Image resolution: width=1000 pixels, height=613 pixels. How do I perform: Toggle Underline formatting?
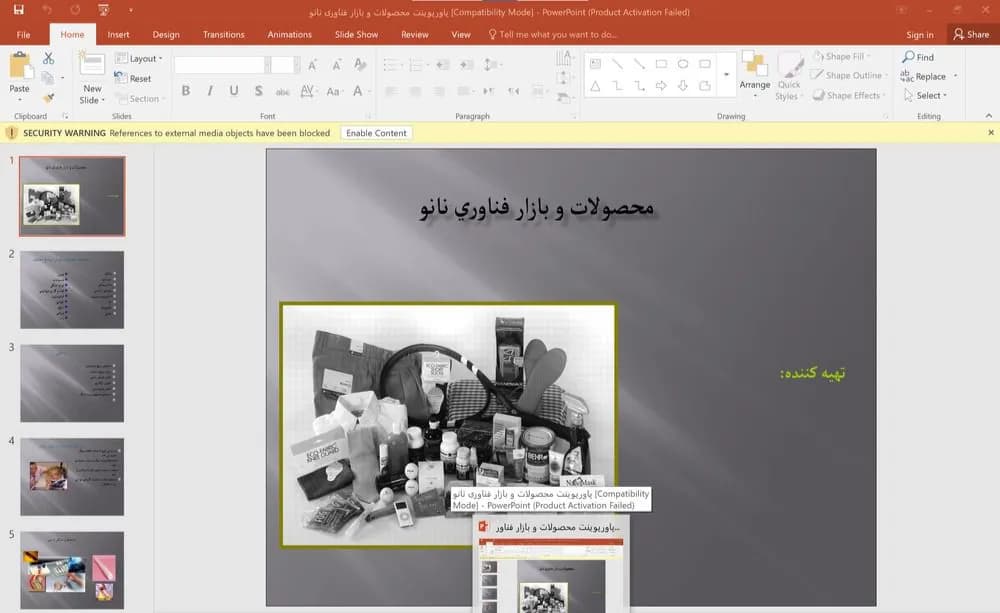point(234,91)
